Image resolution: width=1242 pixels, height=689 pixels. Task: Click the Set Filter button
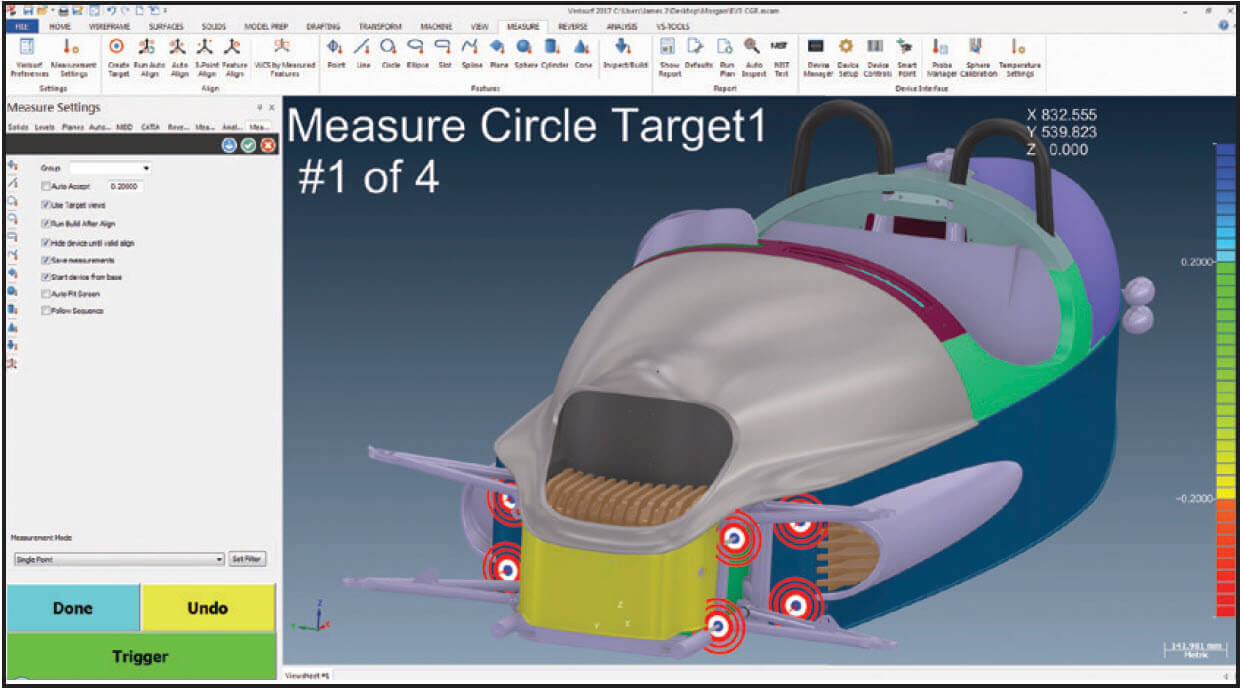[x=248, y=559]
